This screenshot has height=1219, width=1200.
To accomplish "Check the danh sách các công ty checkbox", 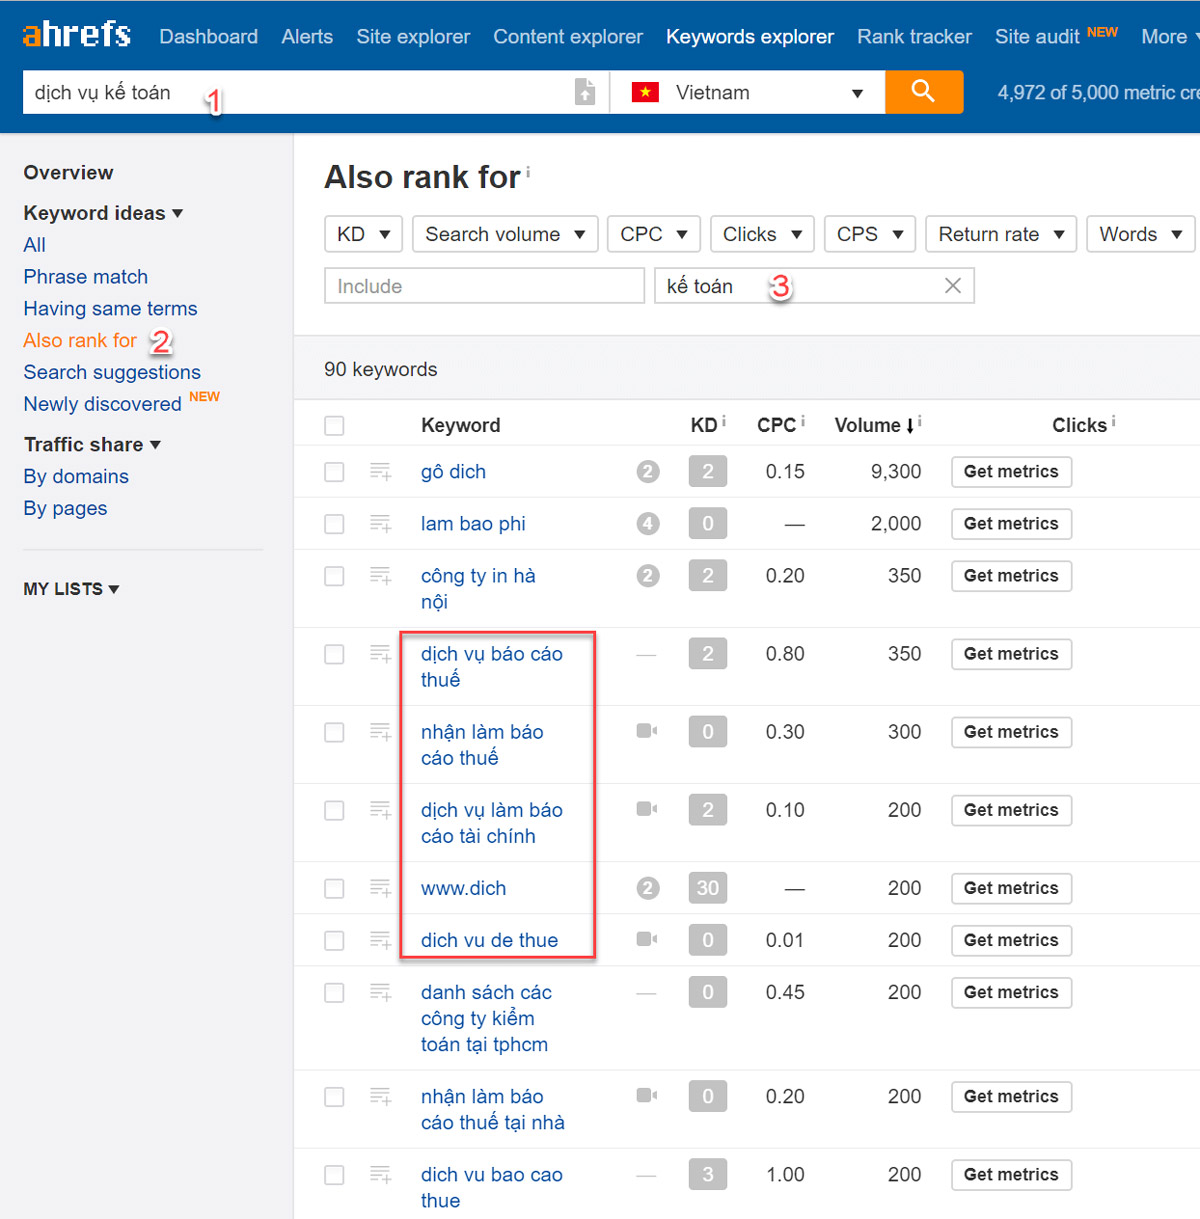I will (334, 992).
